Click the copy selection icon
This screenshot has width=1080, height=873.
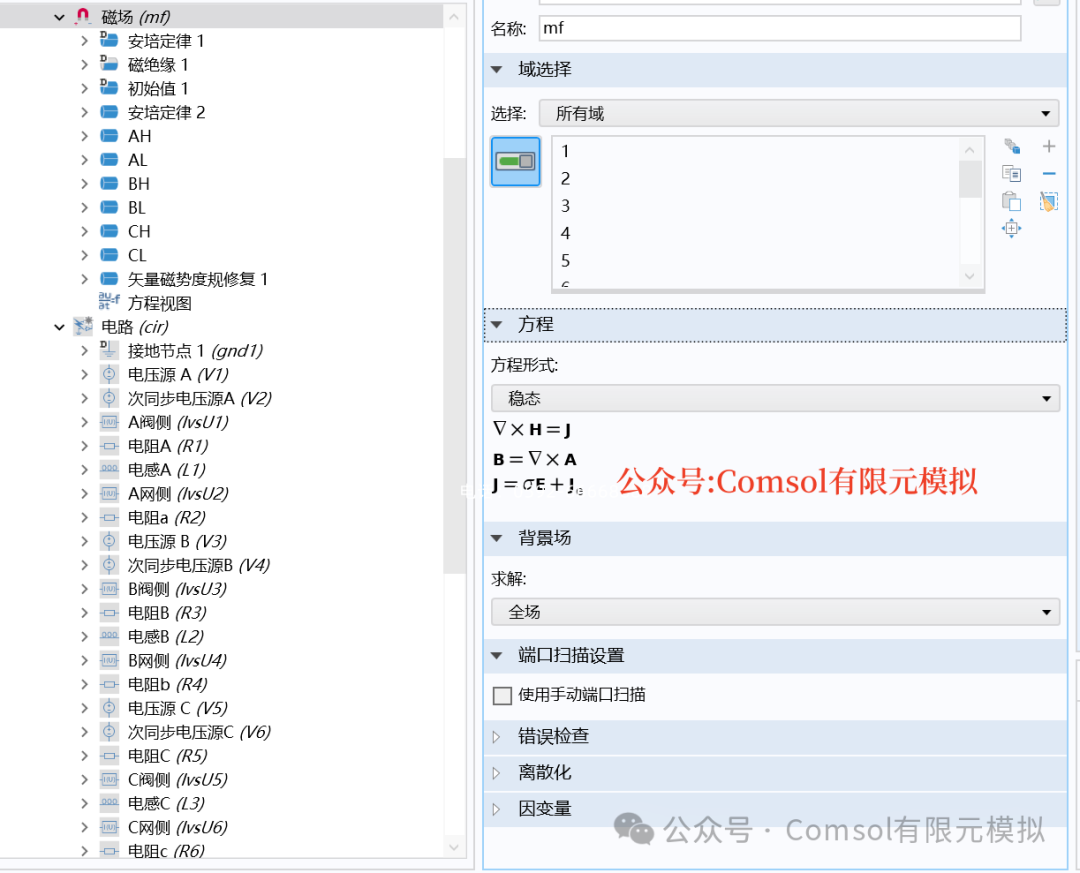pos(1011,173)
